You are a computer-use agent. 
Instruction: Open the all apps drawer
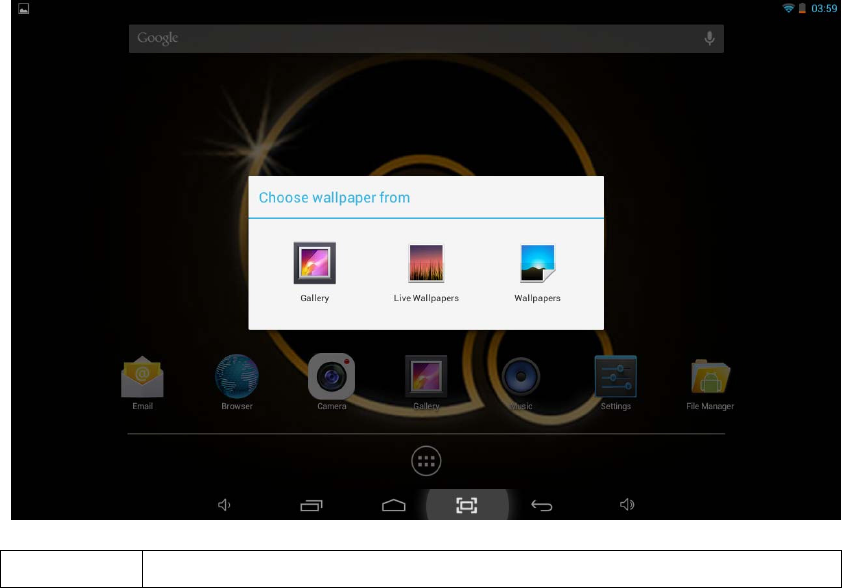point(426,461)
